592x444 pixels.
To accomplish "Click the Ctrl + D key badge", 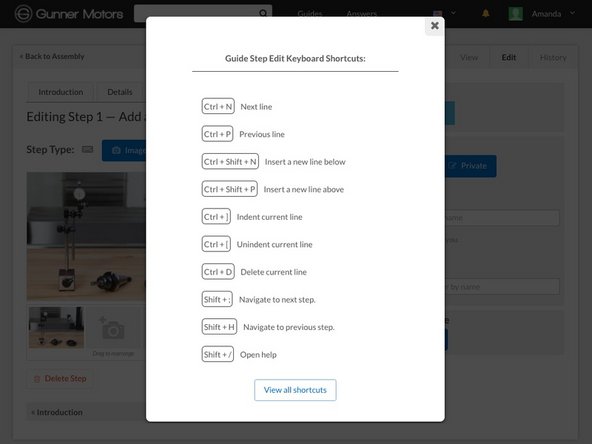I will tap(218, 272).
